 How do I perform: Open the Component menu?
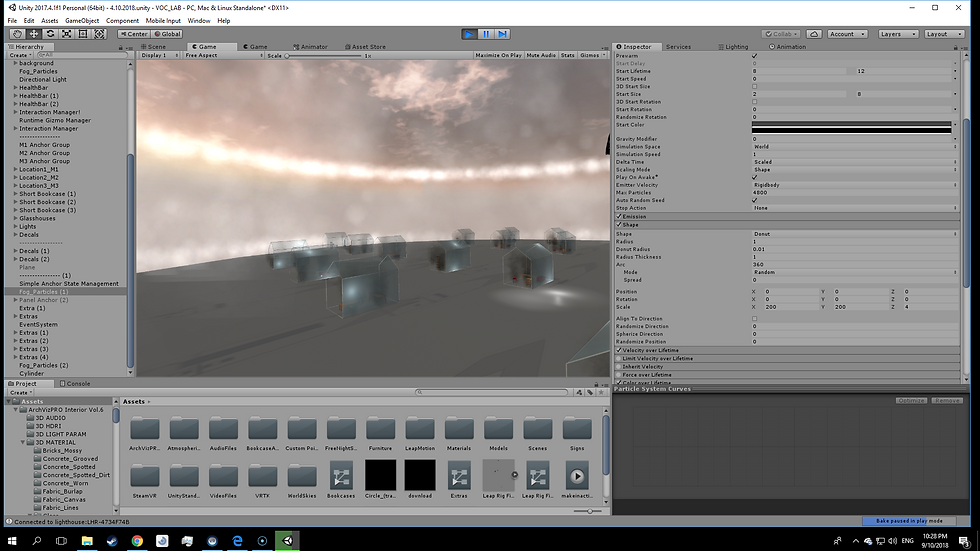point(122,21)
